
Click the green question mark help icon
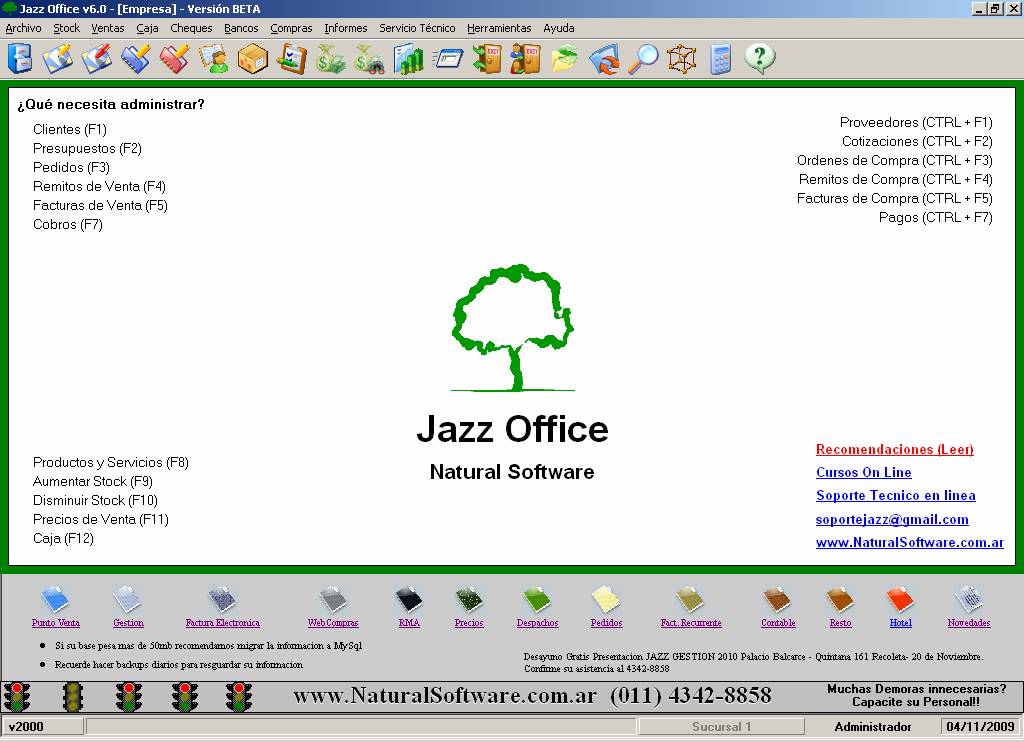pos(760,59)
